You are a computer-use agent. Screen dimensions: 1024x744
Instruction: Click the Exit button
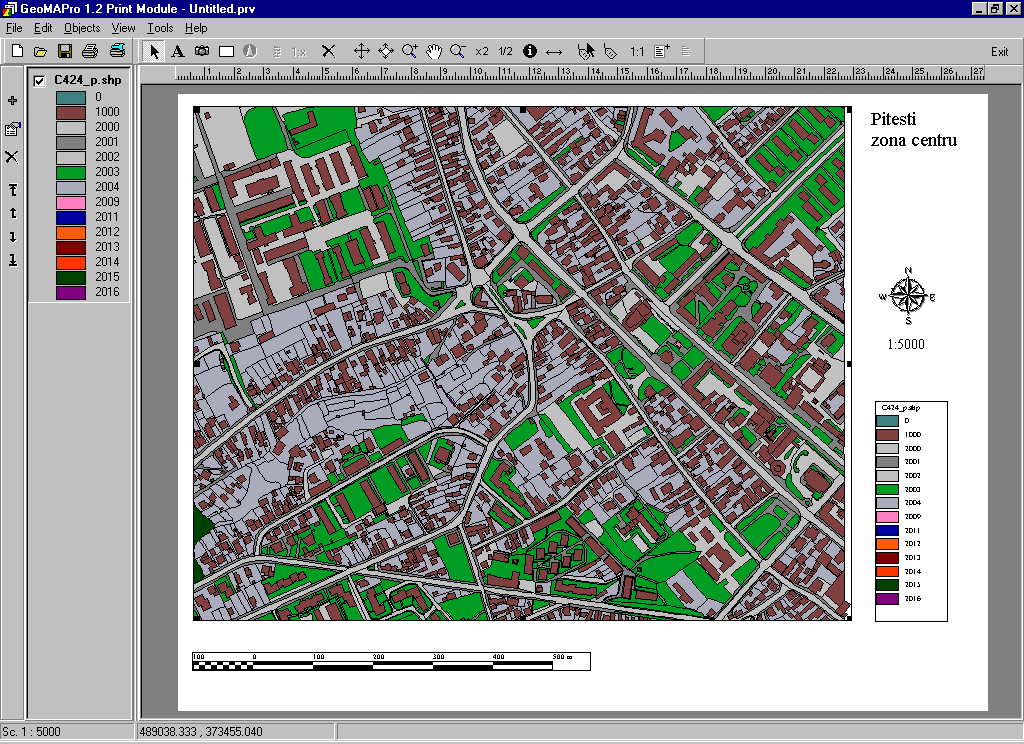coord(999,52)
